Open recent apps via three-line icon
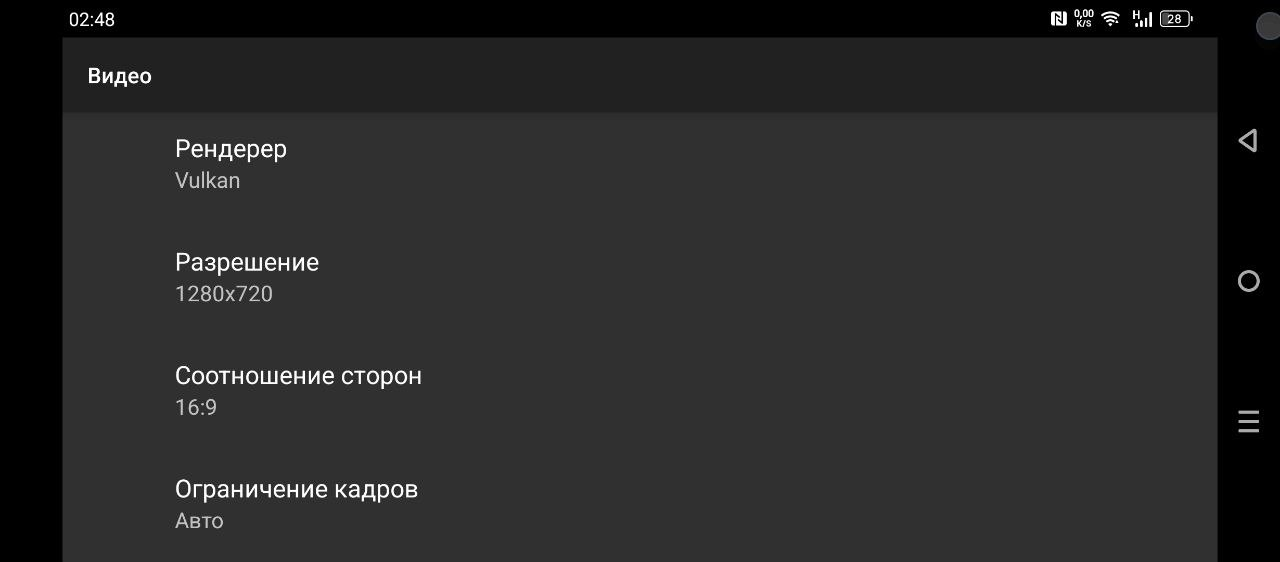The height and width of the screenshot is (562, 1280). point(1248,422)
